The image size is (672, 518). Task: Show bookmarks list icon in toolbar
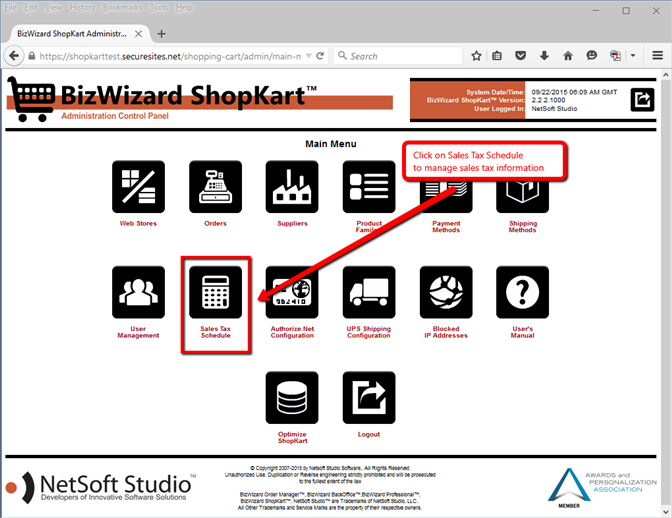[497, 56]
